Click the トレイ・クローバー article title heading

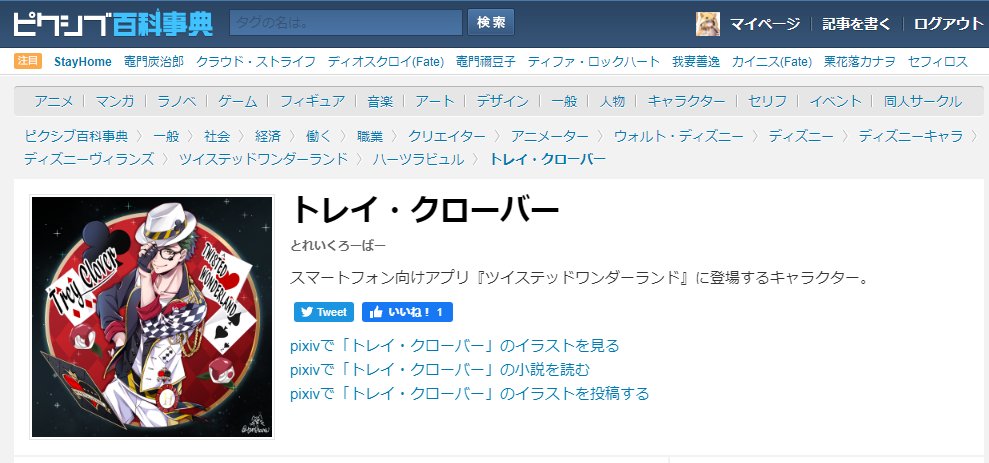[424, 210]
